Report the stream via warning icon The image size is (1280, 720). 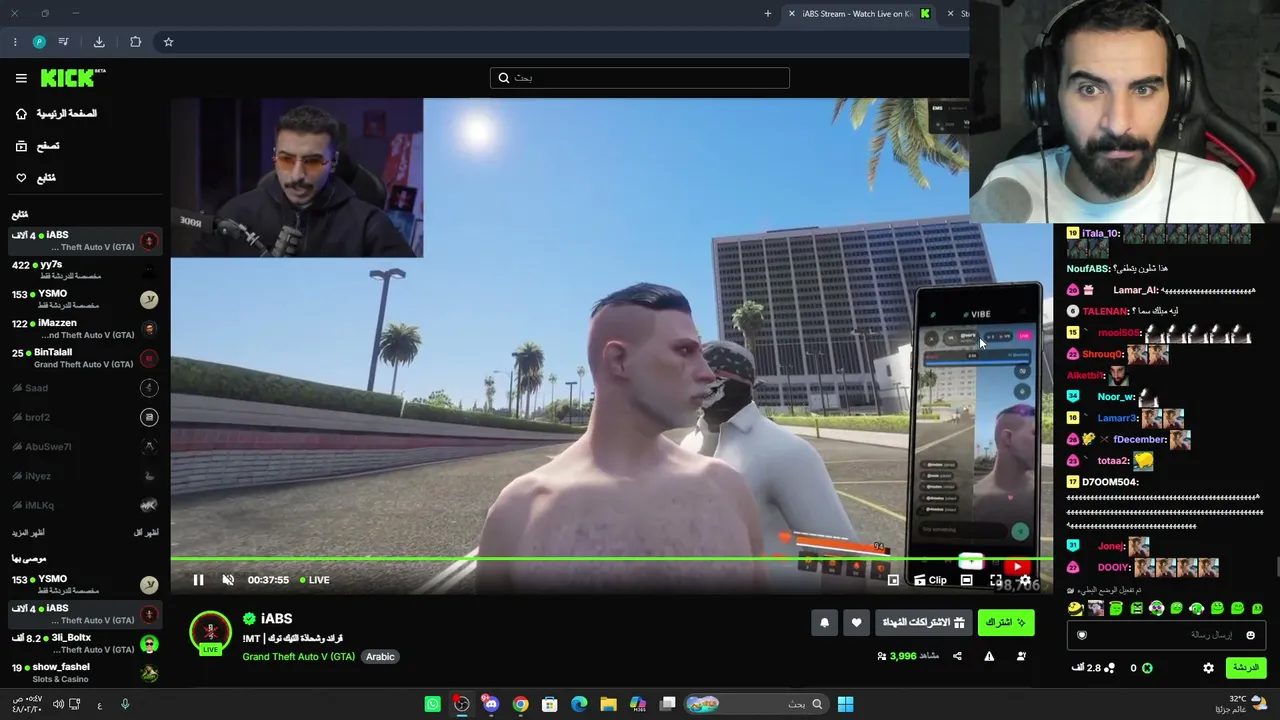(x=989, y=656)
